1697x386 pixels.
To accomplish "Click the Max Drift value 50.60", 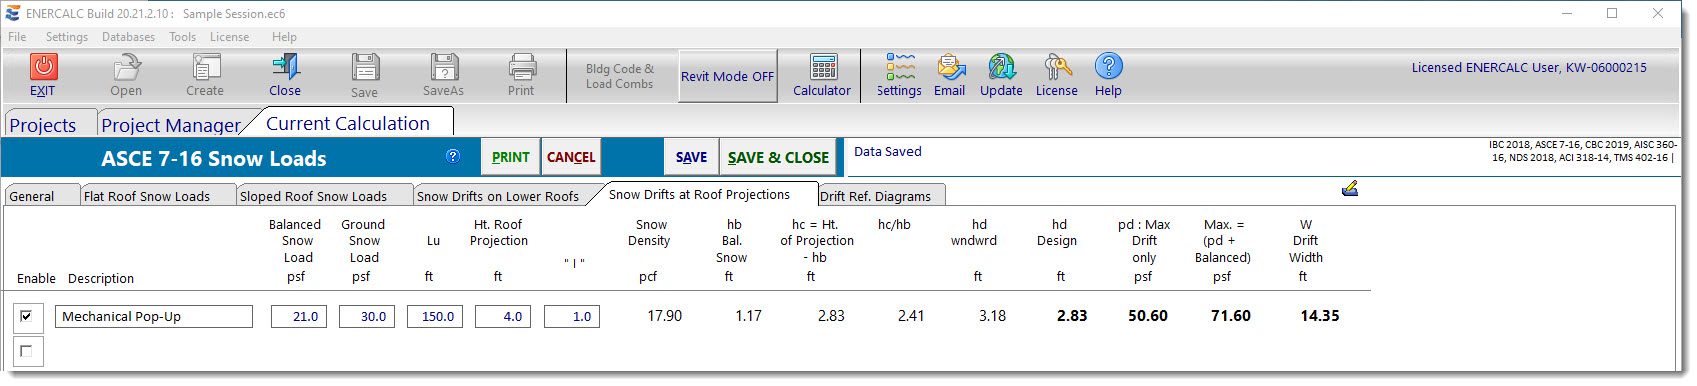I will (x=1148, y=316).
